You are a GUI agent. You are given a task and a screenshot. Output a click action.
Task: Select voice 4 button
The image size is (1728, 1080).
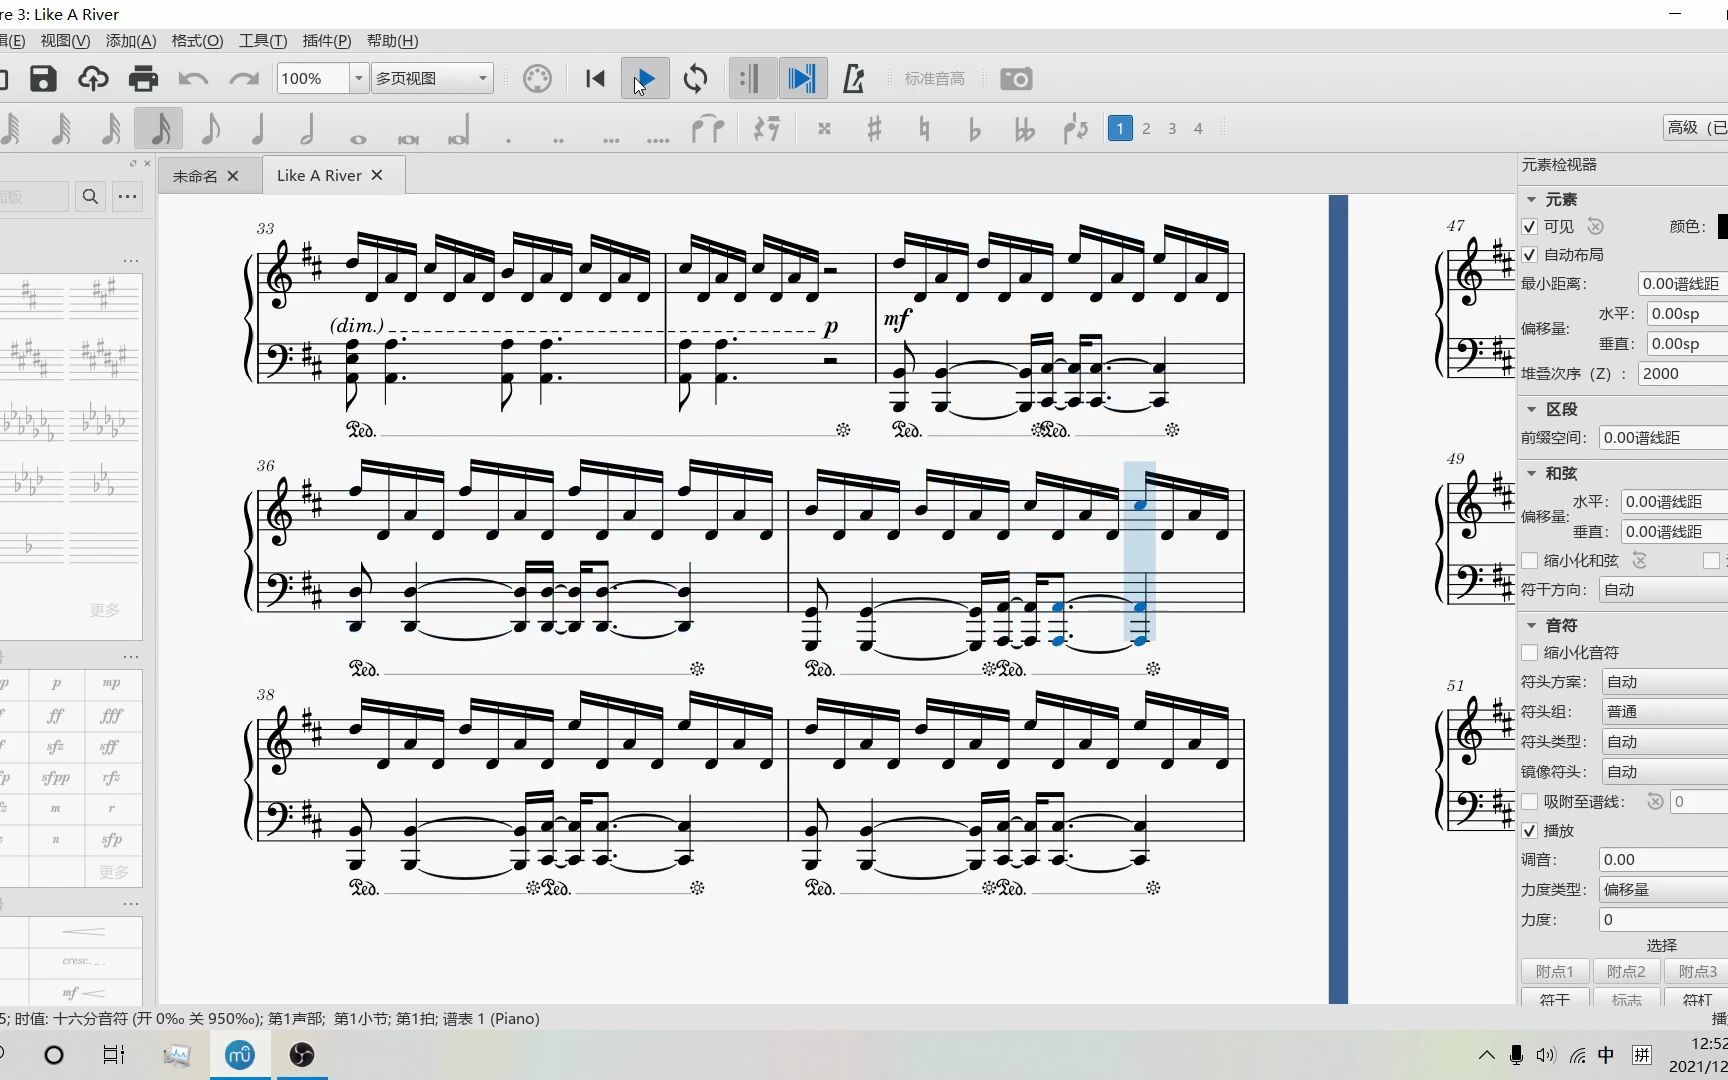(1198, 128)
